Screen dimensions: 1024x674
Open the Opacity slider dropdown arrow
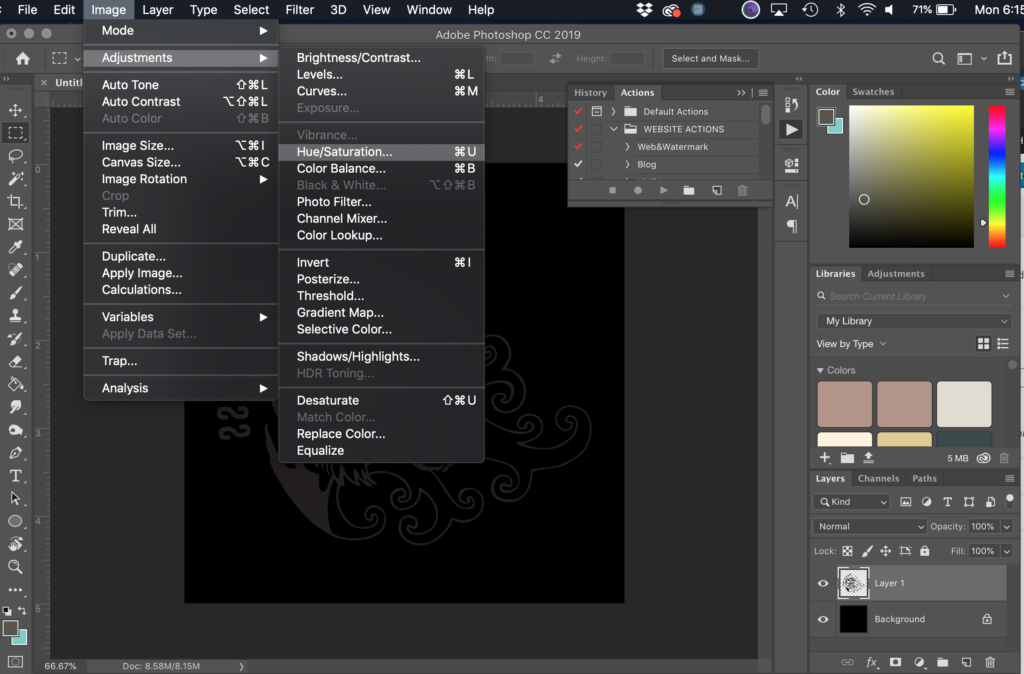click(1006, 526)
